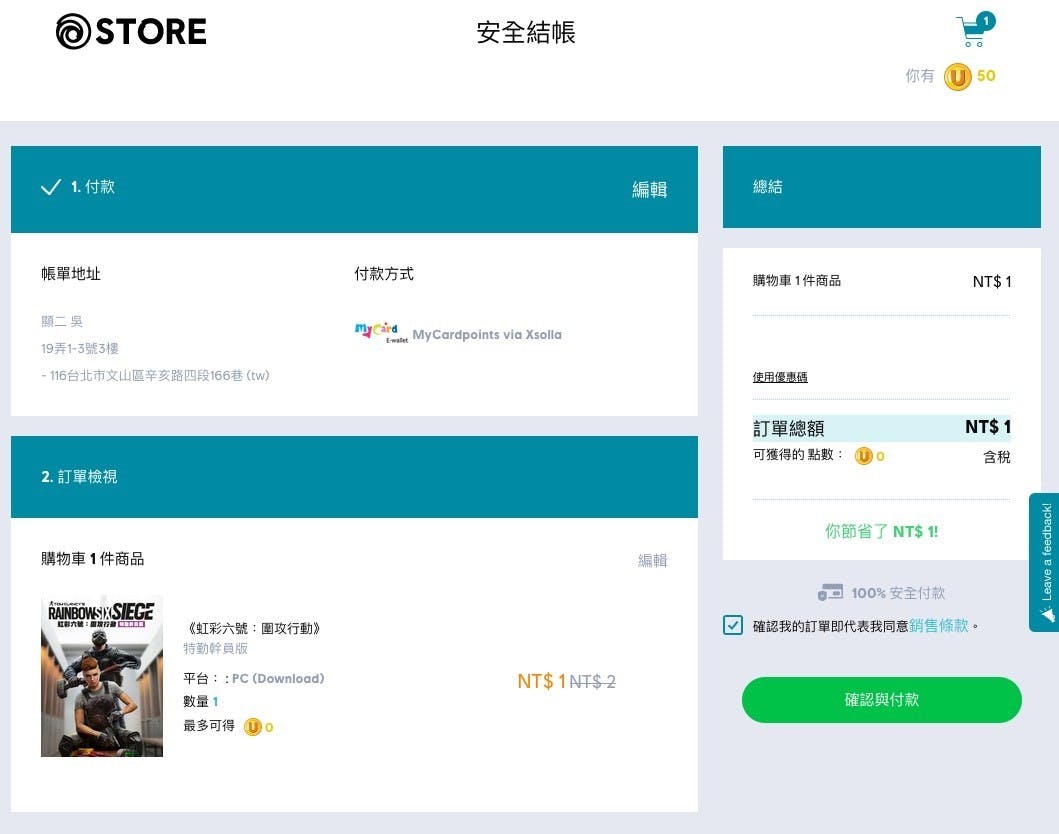Click the 特勤幹員版 edition text
1059x834 pixels.
215,648
